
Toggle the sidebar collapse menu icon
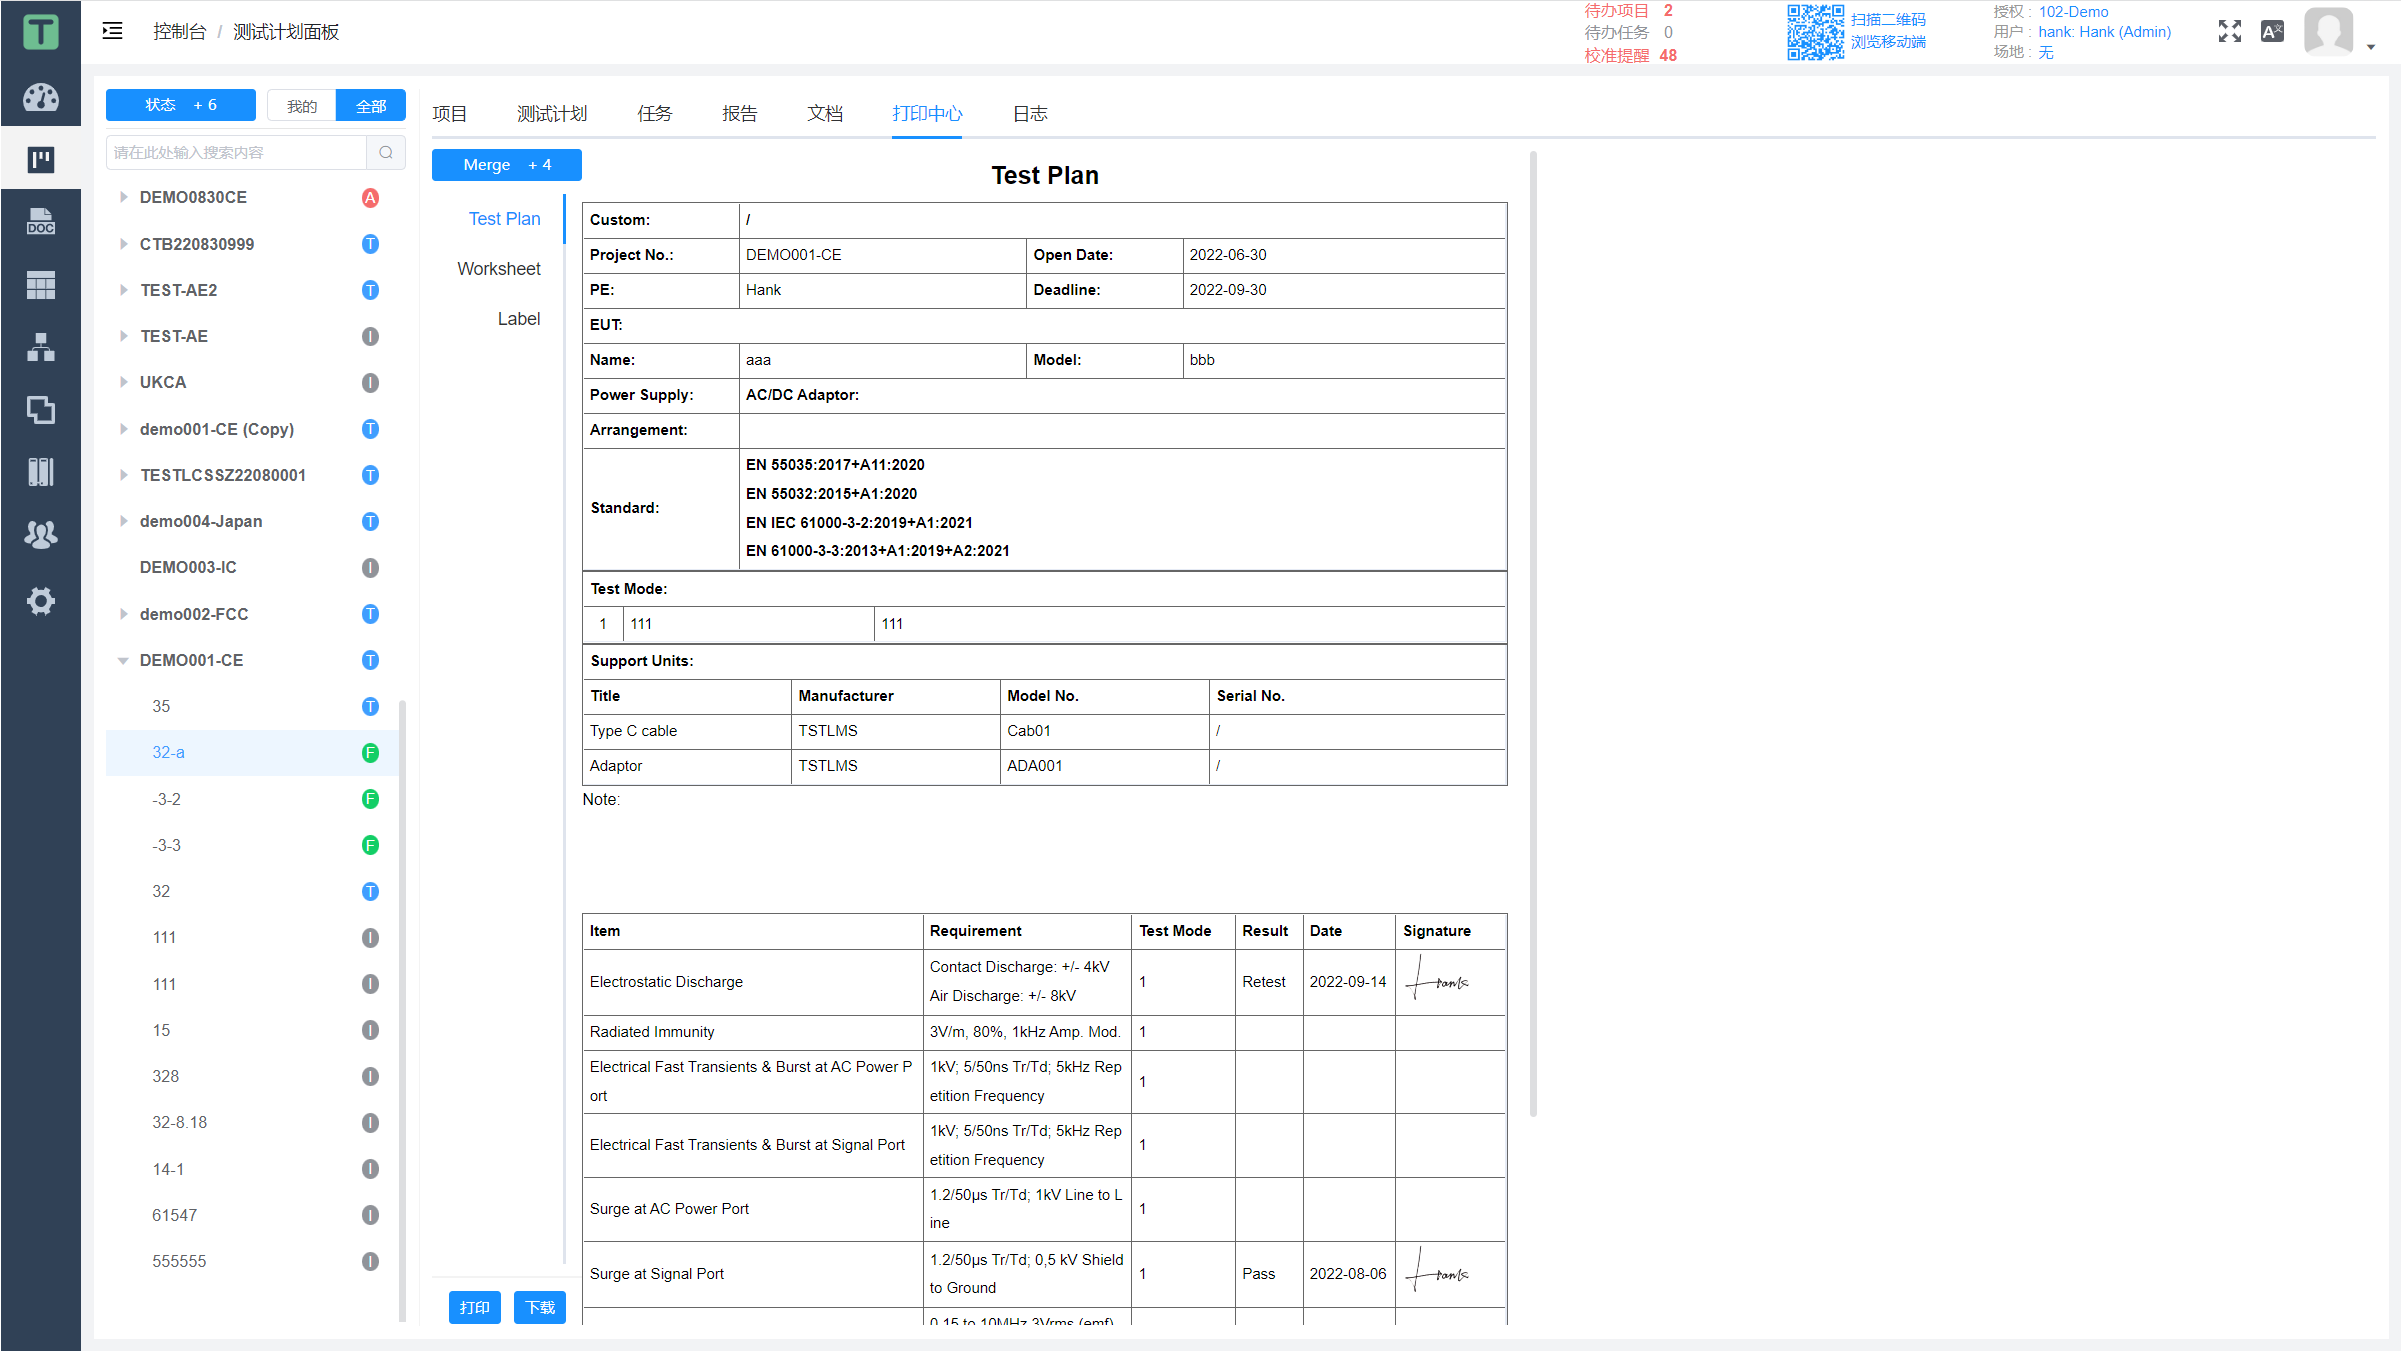point(113,31)
